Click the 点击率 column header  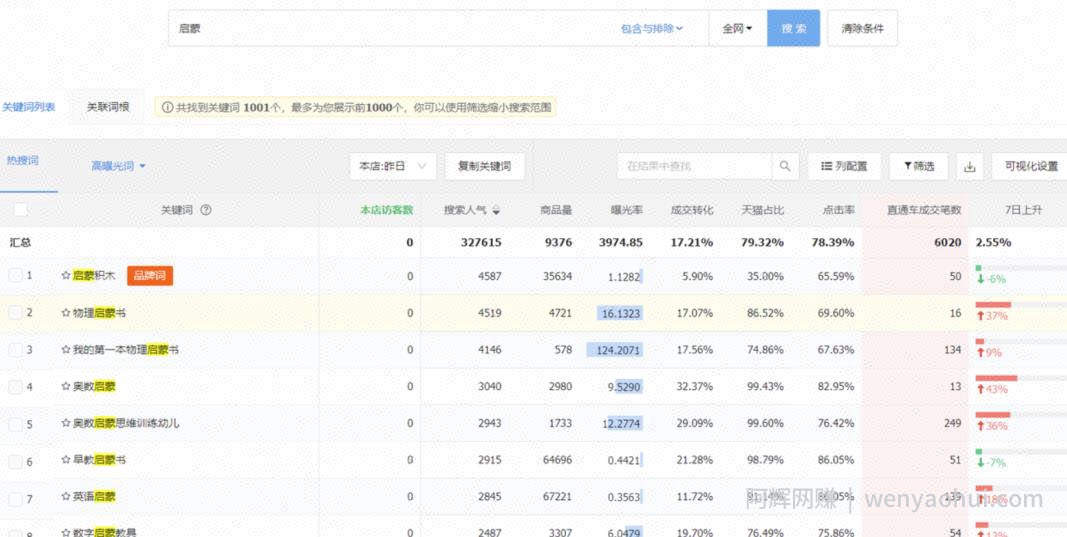(839, 210)
